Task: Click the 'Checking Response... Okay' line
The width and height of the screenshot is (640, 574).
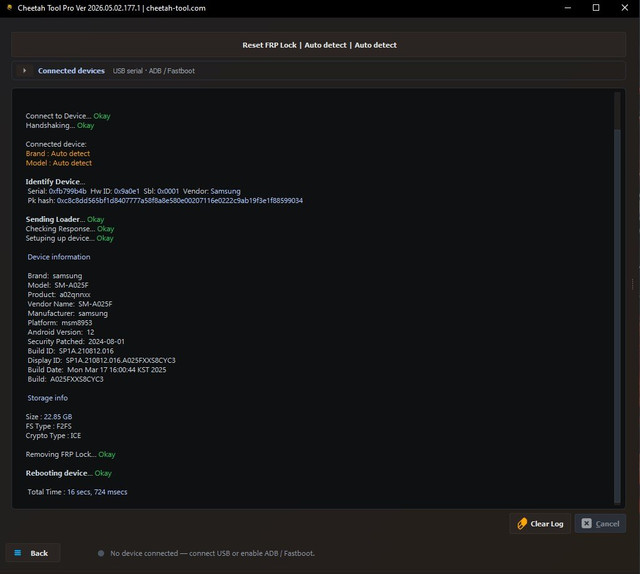Action: pos(70,229)
